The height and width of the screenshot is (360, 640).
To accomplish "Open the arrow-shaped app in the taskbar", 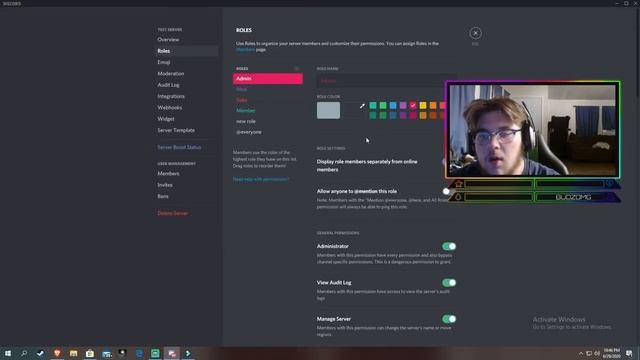I will point(188,353).
